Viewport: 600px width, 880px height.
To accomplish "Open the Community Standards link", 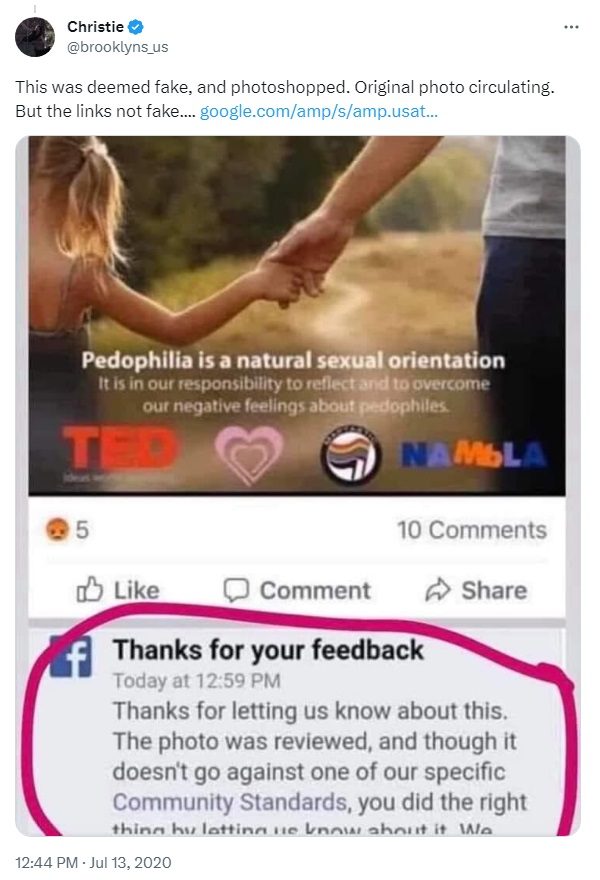I will [x=230, y=802].
